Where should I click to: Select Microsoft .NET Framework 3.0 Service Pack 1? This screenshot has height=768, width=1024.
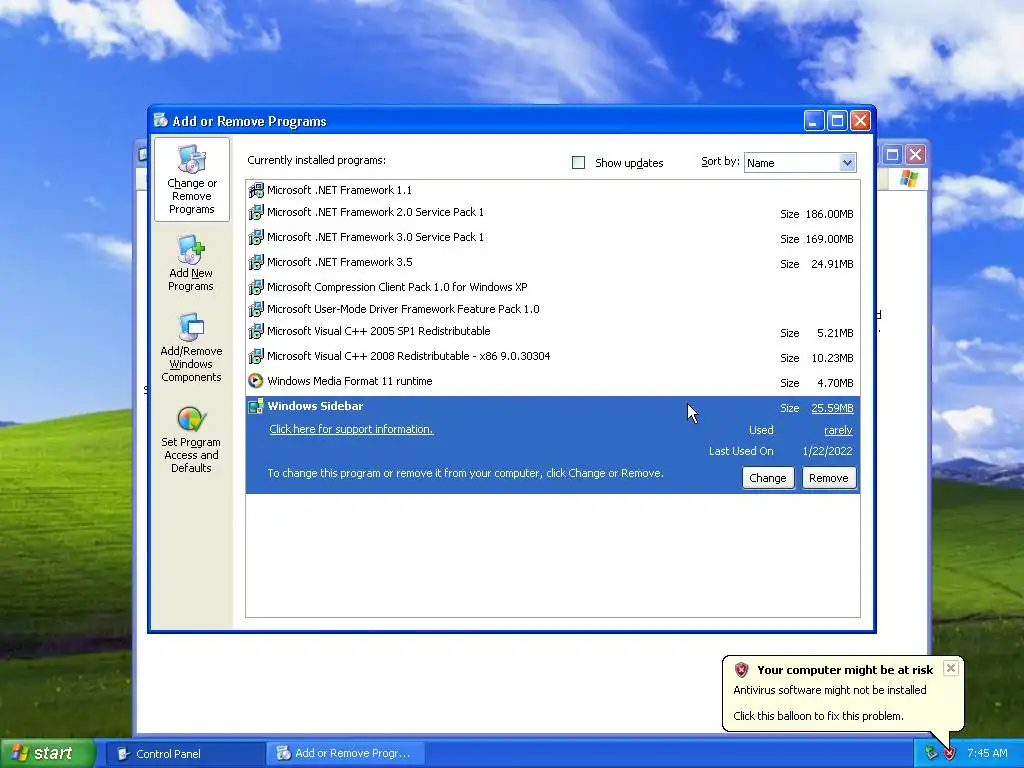pos(552,238)
